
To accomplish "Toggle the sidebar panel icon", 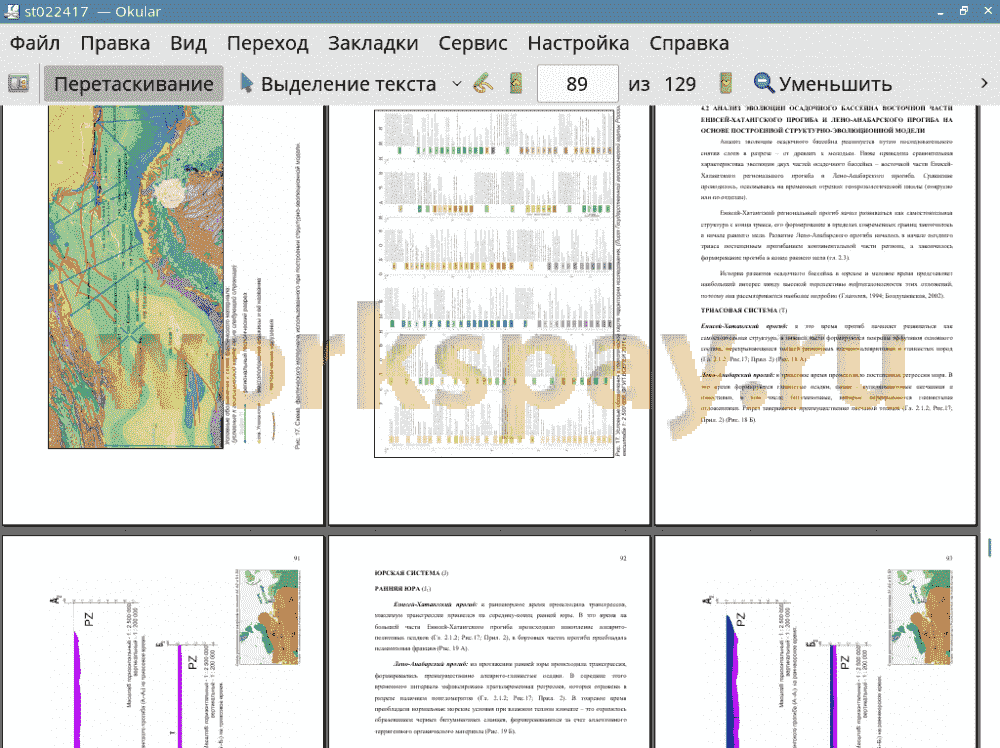I will (x=18, y=84).
